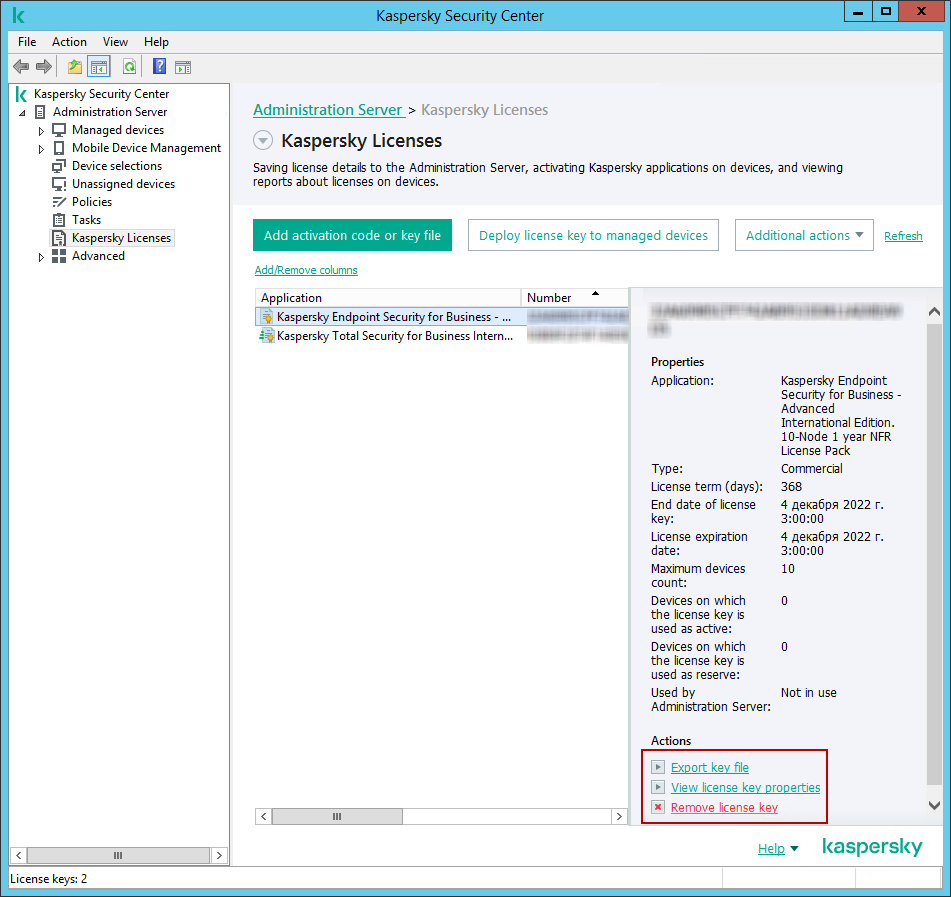Click the Remove license key link
The height and width of the screenshot is (897, 951).
[x=724, y=808]
